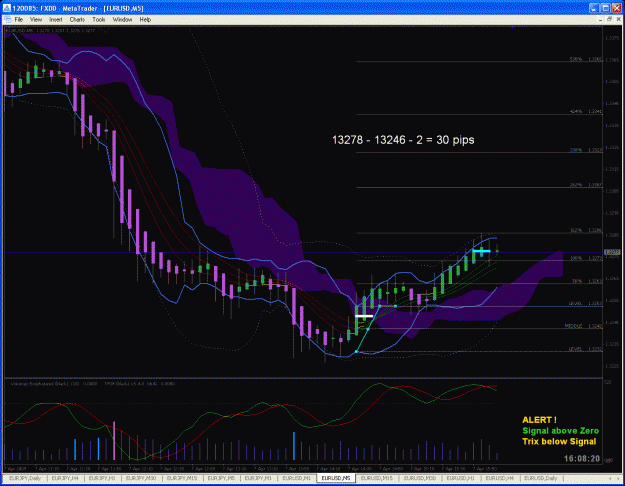
Task: Switch to the EURJPY,H1 chart tab
Action: coord(102,478)
